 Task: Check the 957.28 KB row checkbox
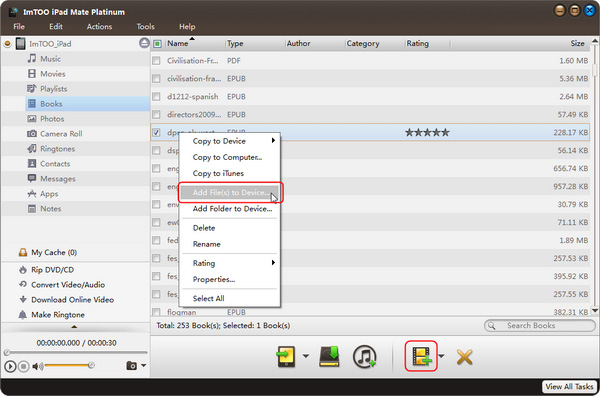click(156, 186)
